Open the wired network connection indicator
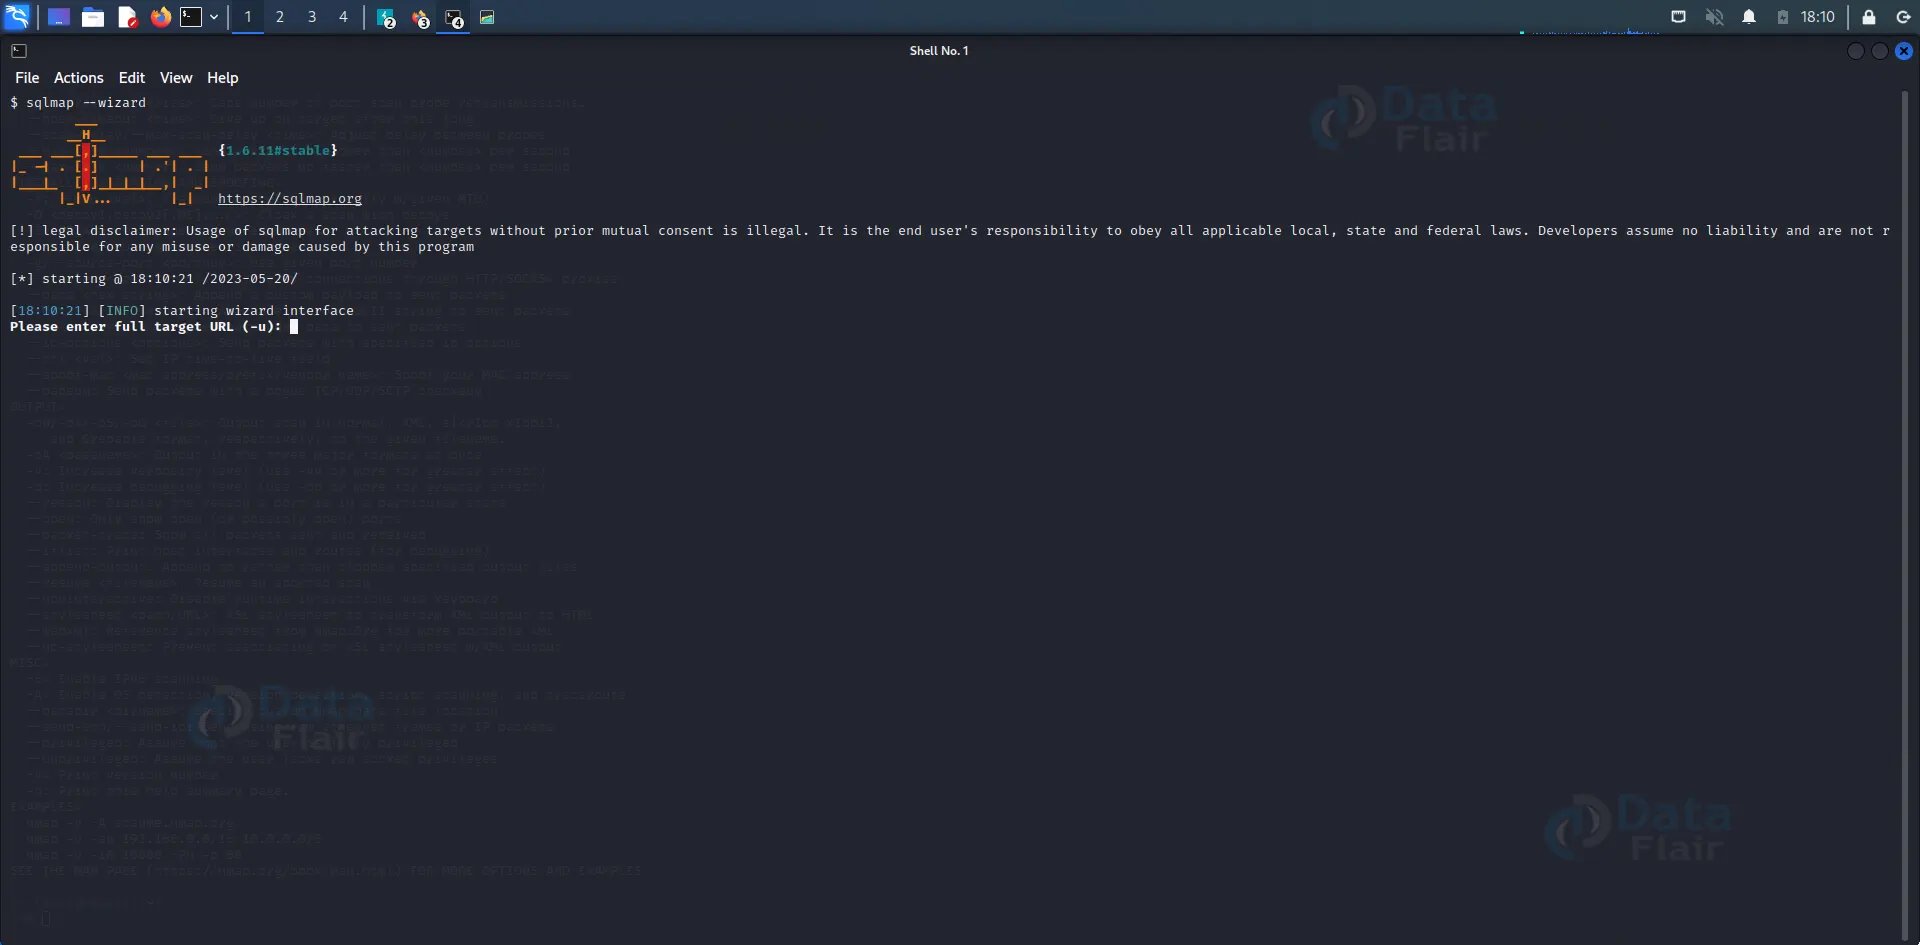 1679,17
